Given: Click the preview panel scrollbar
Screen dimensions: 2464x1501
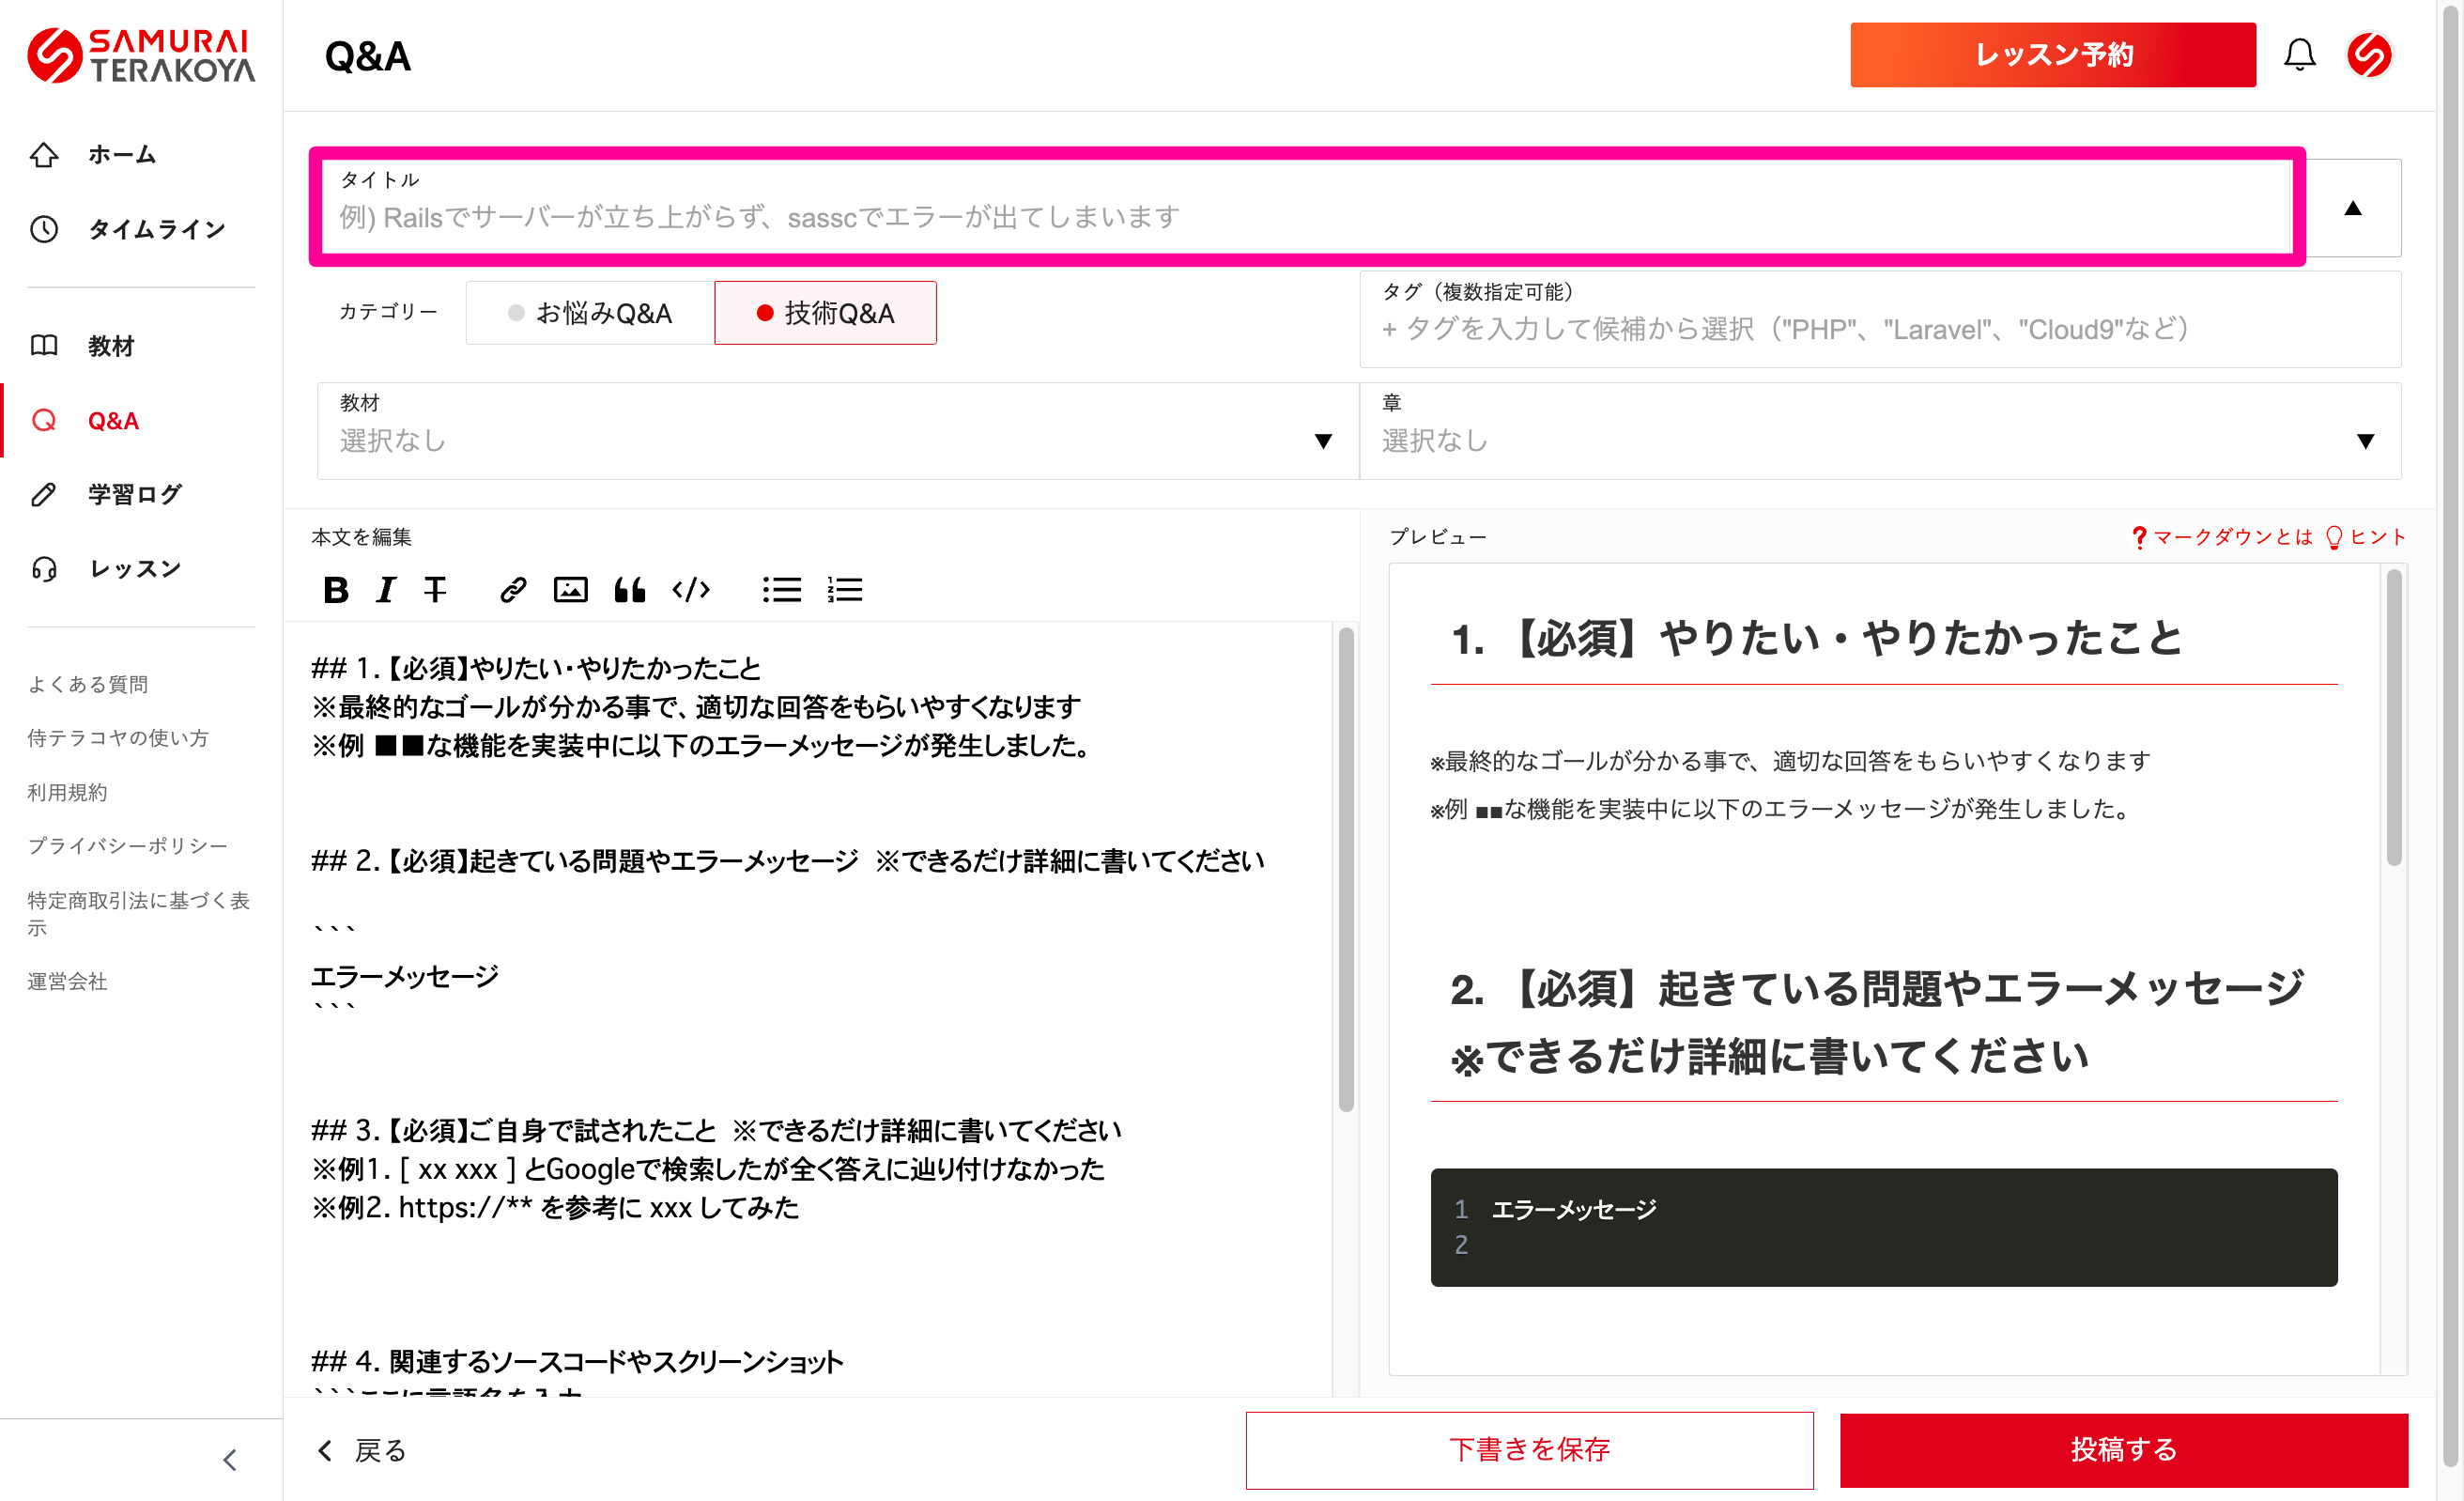Looking at the screenshot, I should (2393, 718).
